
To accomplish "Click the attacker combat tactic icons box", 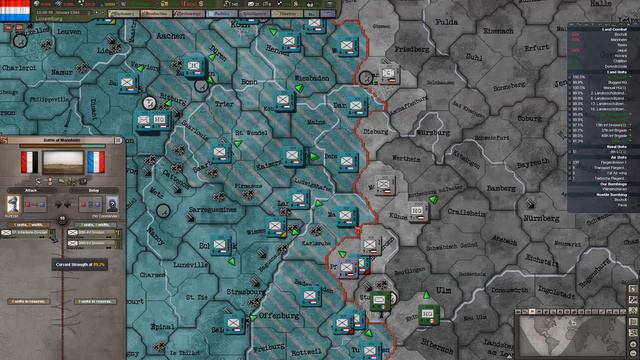I will coord(35,204).
